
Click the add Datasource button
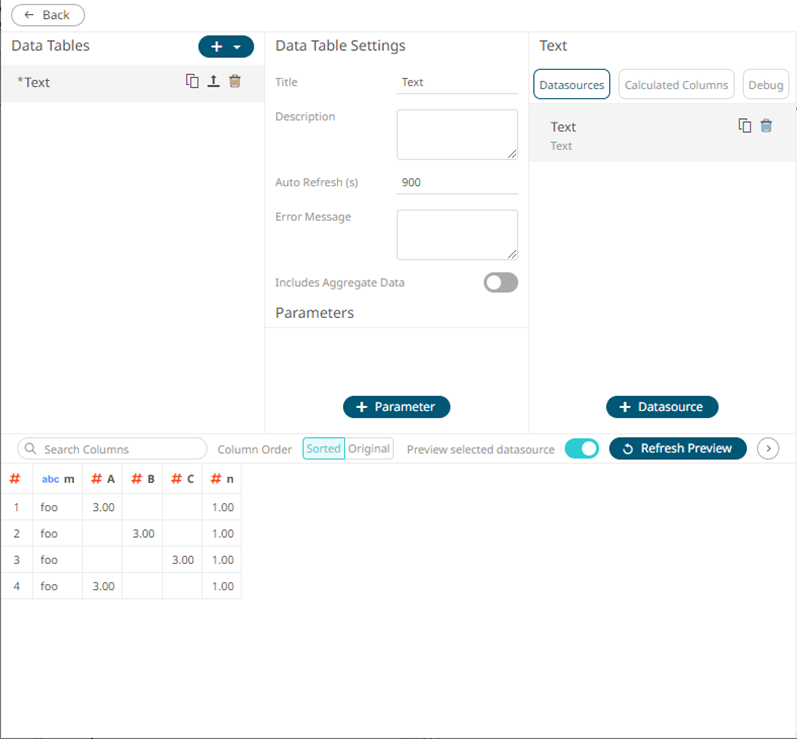pos(661,407)
